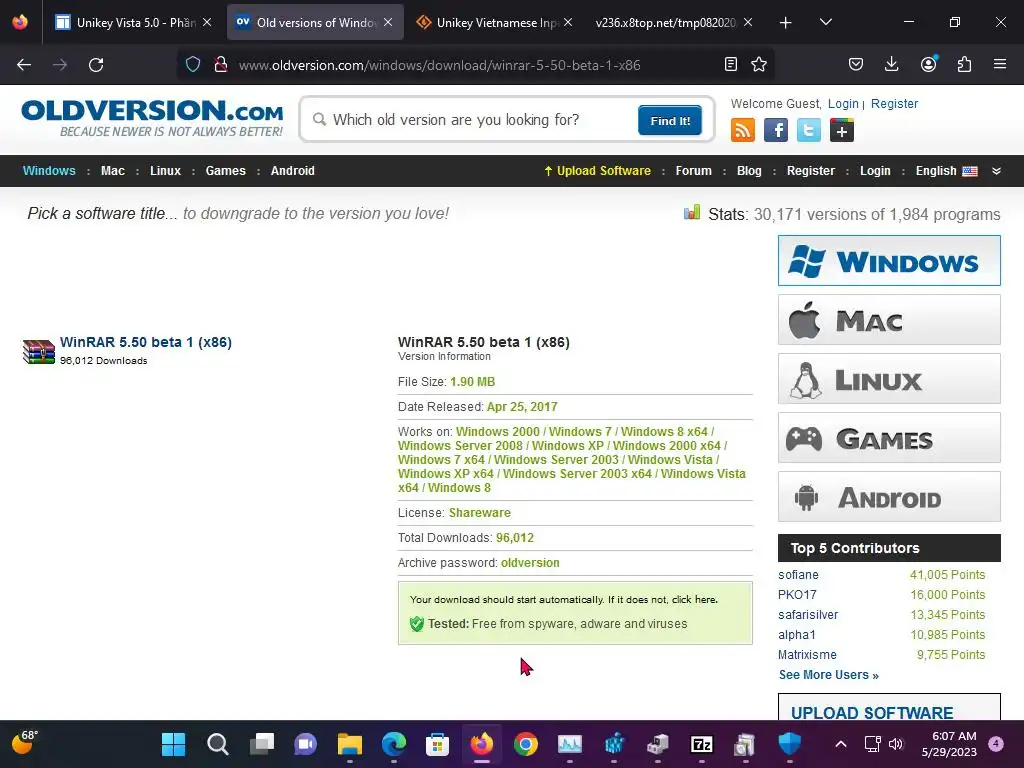Open Linux category in nav menu
Screen dimensions: 1024x768
(x=165, y=171)
